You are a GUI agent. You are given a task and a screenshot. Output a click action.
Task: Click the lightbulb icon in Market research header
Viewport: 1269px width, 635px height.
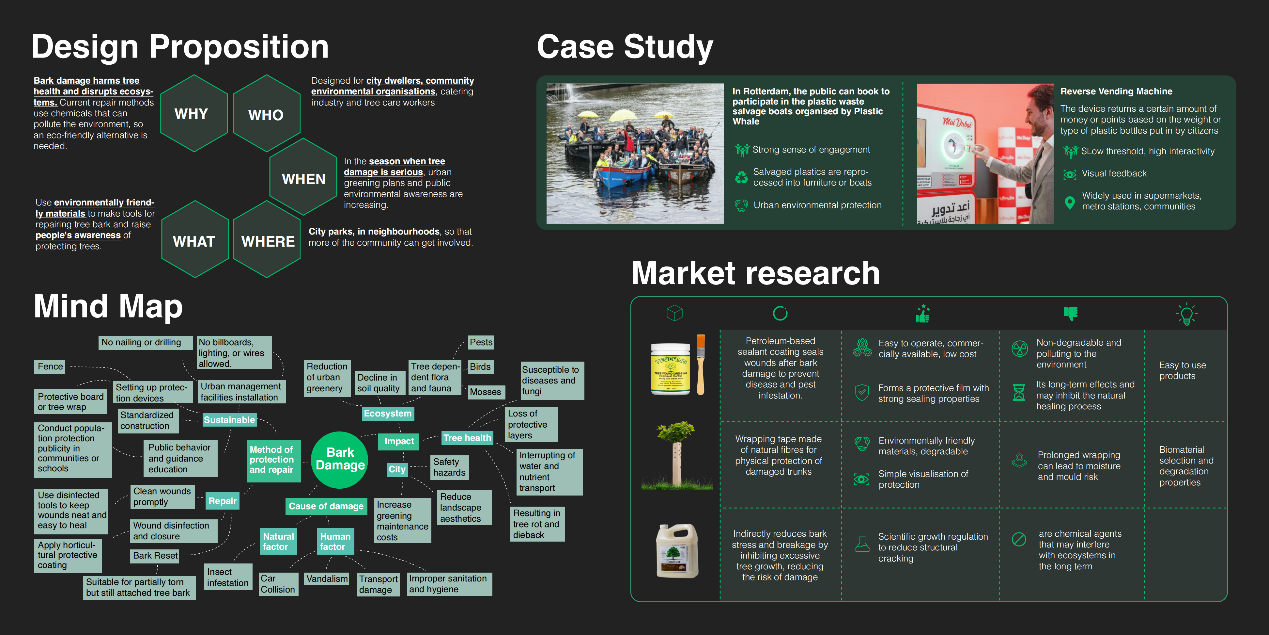[1186, 314]
